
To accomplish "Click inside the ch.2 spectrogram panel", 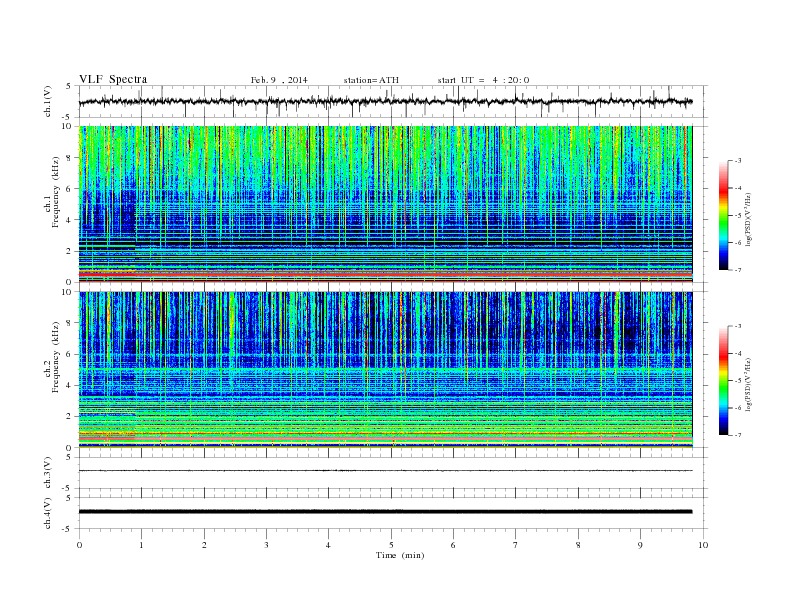I will coord(385,369).
